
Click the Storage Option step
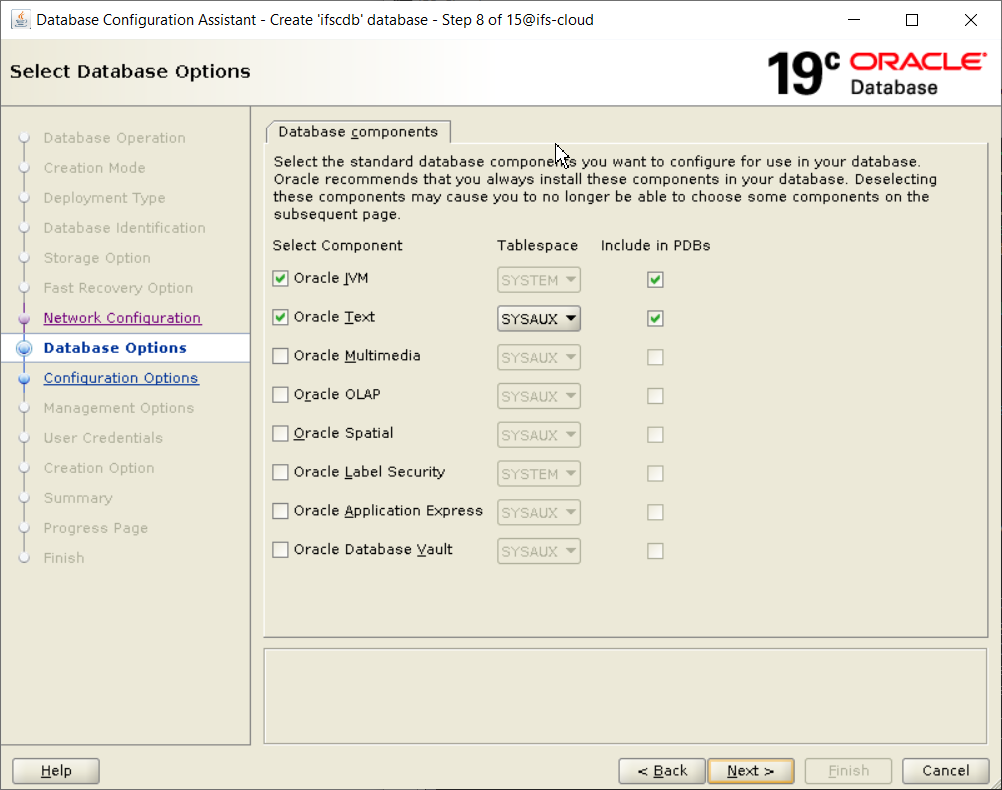(97, 258)
